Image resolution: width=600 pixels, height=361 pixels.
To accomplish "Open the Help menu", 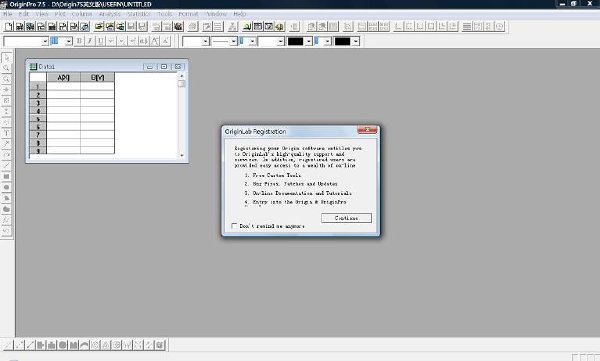I will [240, 14].
